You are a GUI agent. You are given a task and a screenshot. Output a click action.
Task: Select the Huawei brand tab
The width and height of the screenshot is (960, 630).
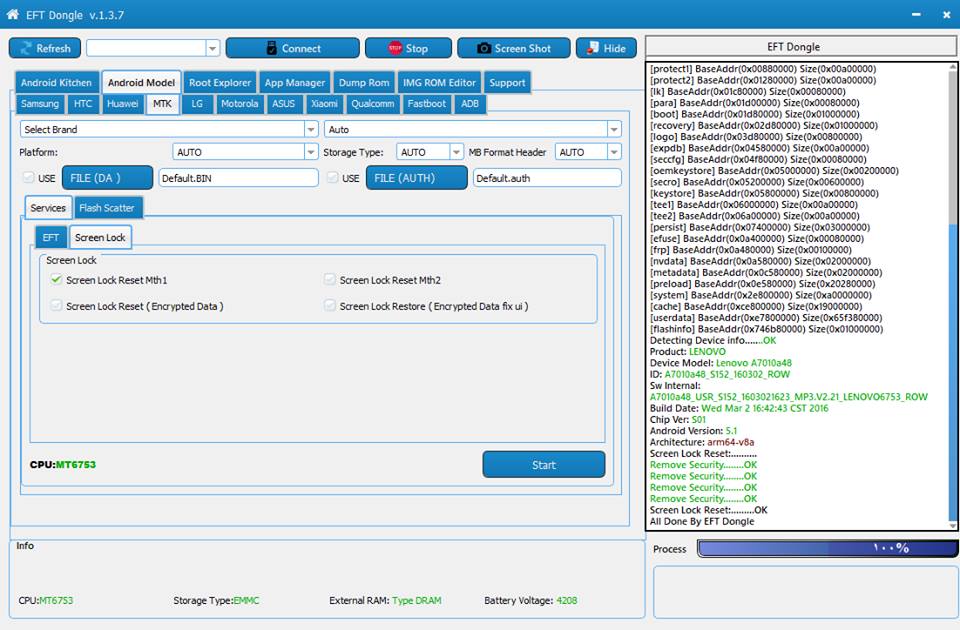122,104
